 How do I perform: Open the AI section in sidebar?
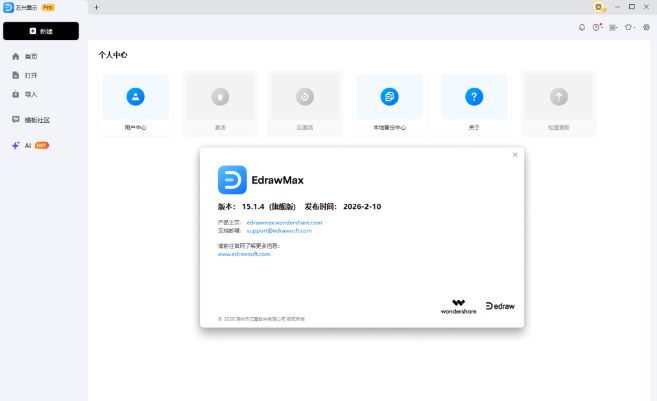point(28,145)
